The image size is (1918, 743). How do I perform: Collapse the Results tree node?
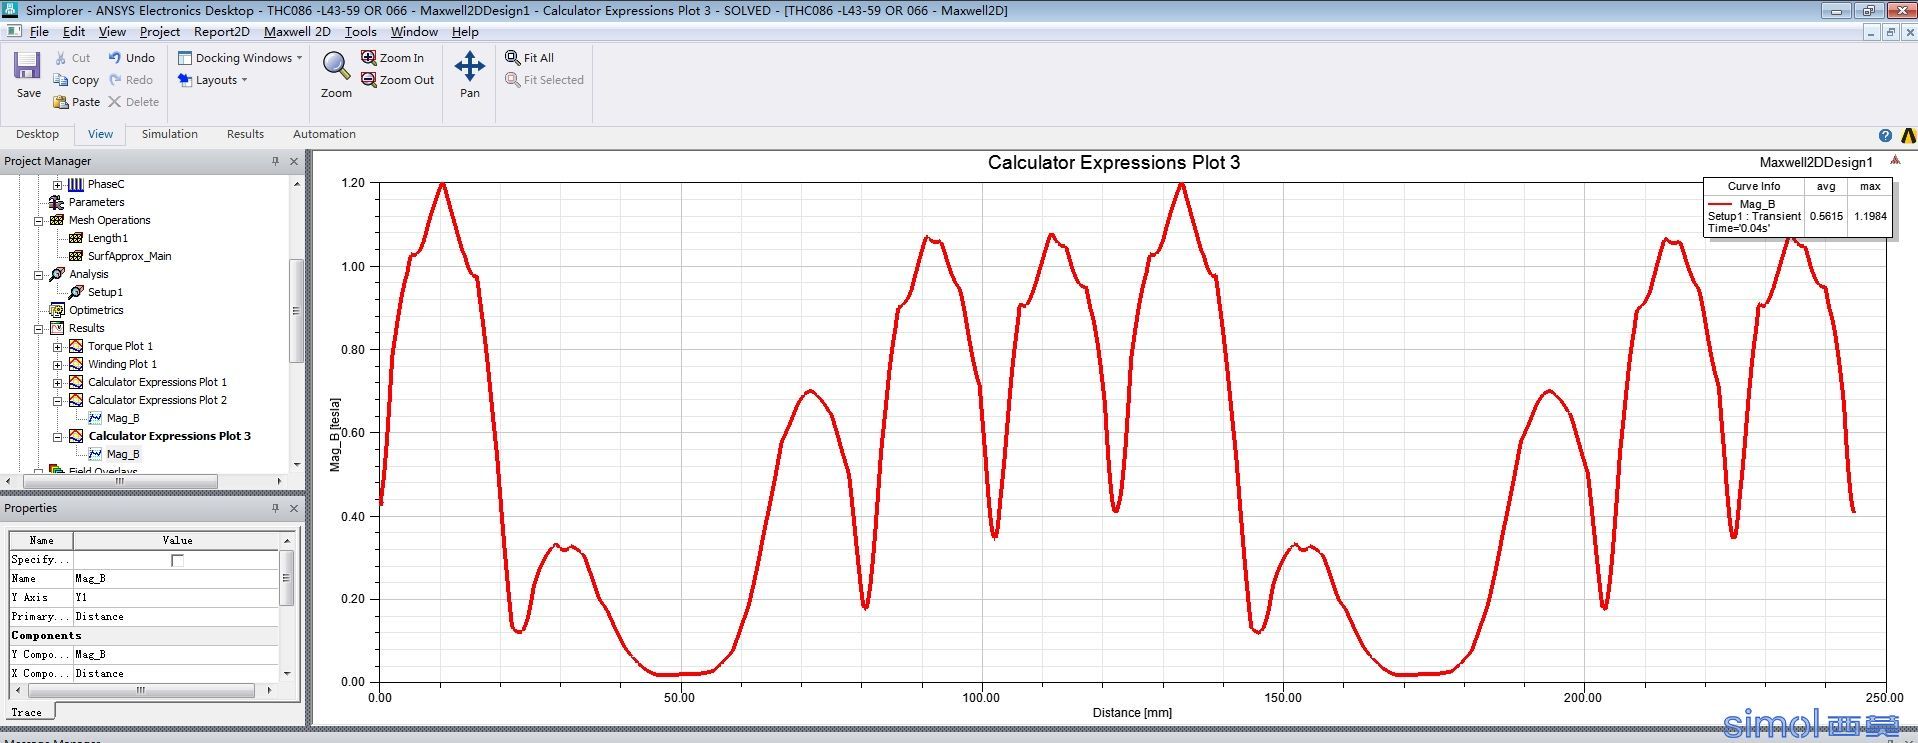coord(38,328)
